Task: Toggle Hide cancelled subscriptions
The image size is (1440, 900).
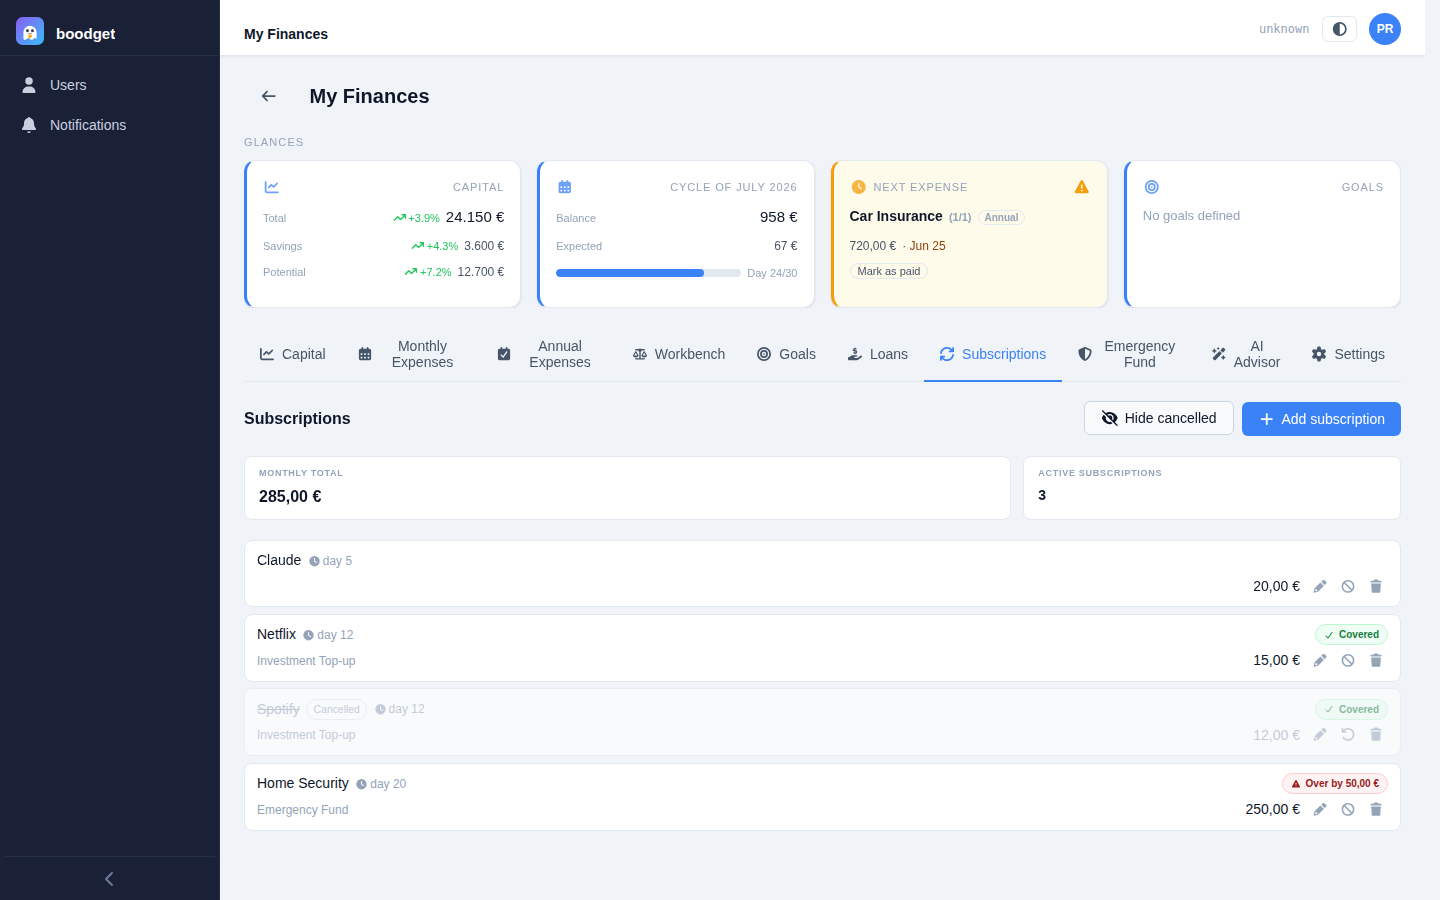Action: (1159, 418)
